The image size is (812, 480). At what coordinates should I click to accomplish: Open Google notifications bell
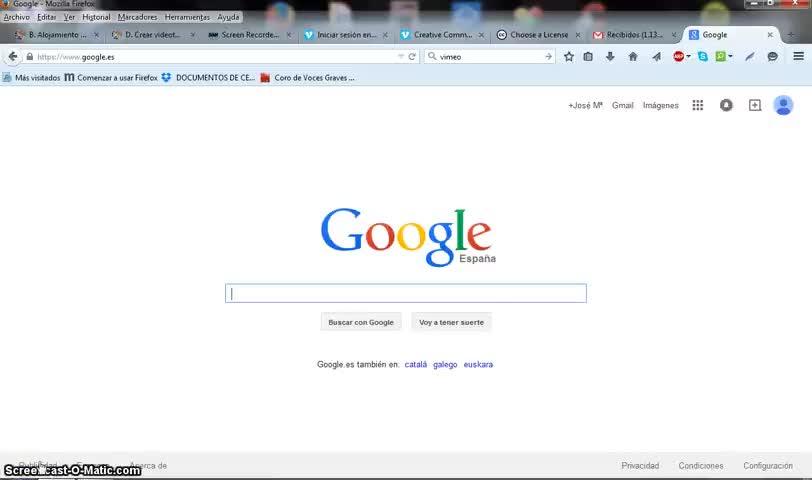point(726,105)
